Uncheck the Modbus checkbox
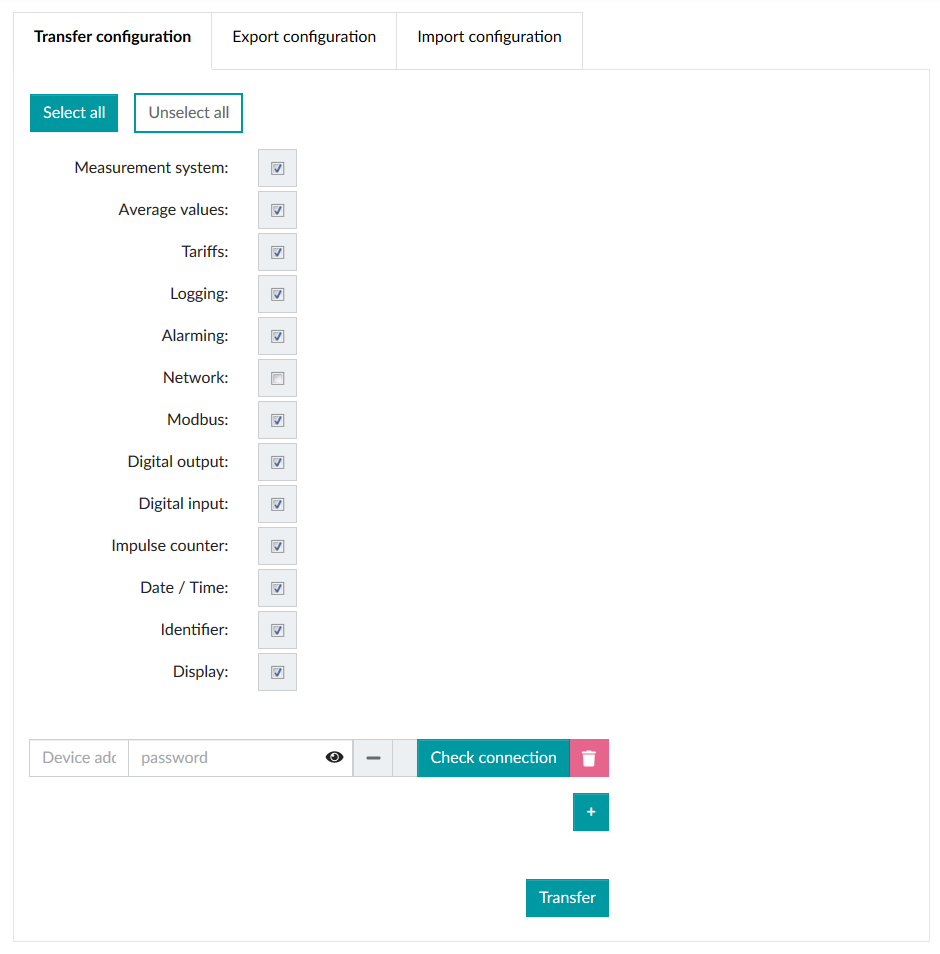The height and width of the screenshot is (954, 940). [277, 420]
